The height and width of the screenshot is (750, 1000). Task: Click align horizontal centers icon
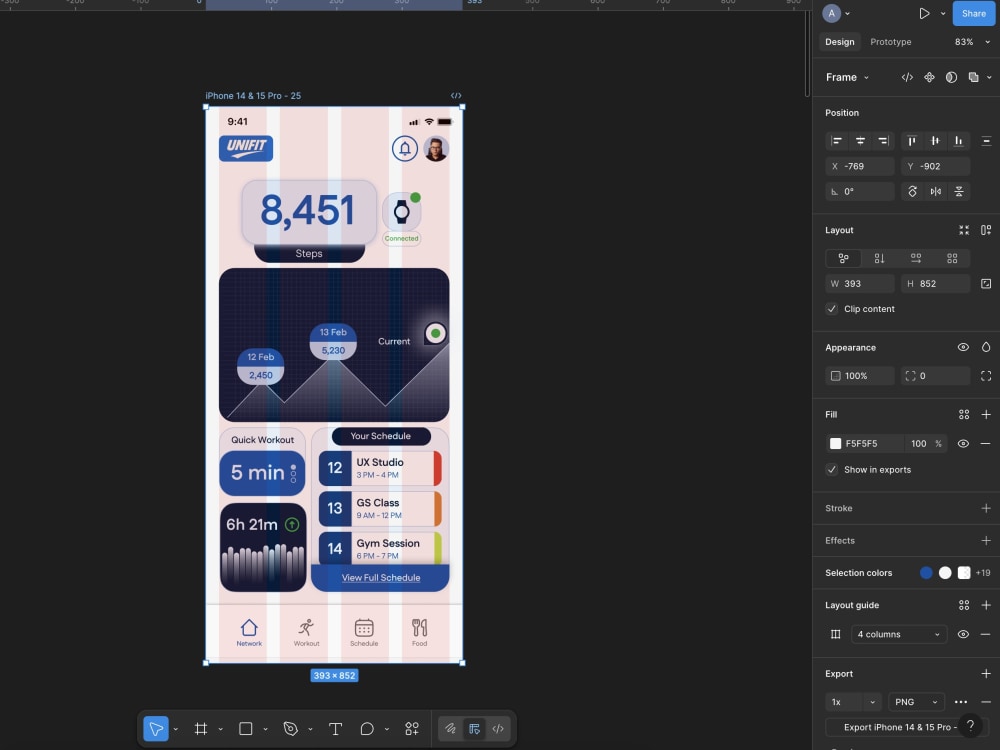[860, 141]
